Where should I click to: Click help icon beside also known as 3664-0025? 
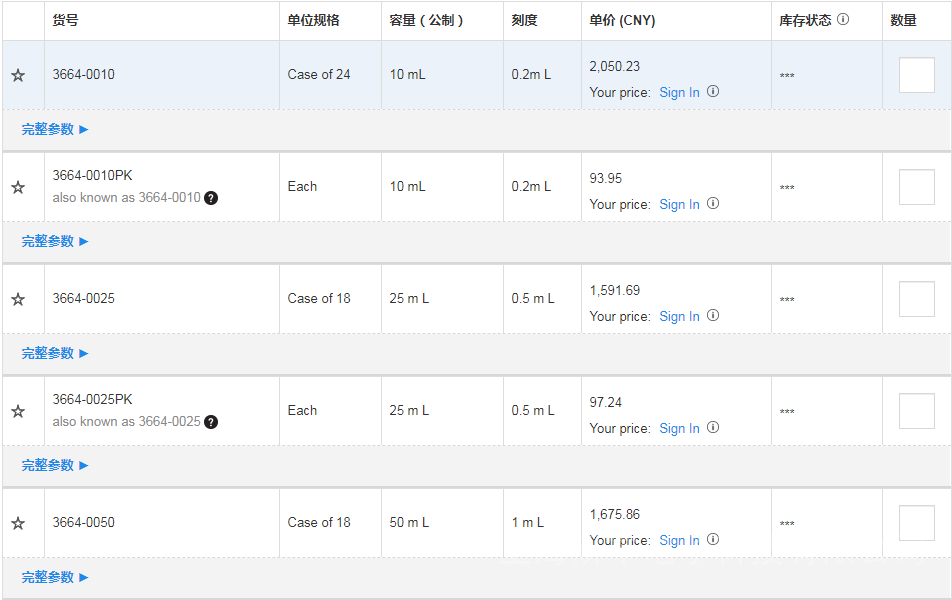coord(211,422)
